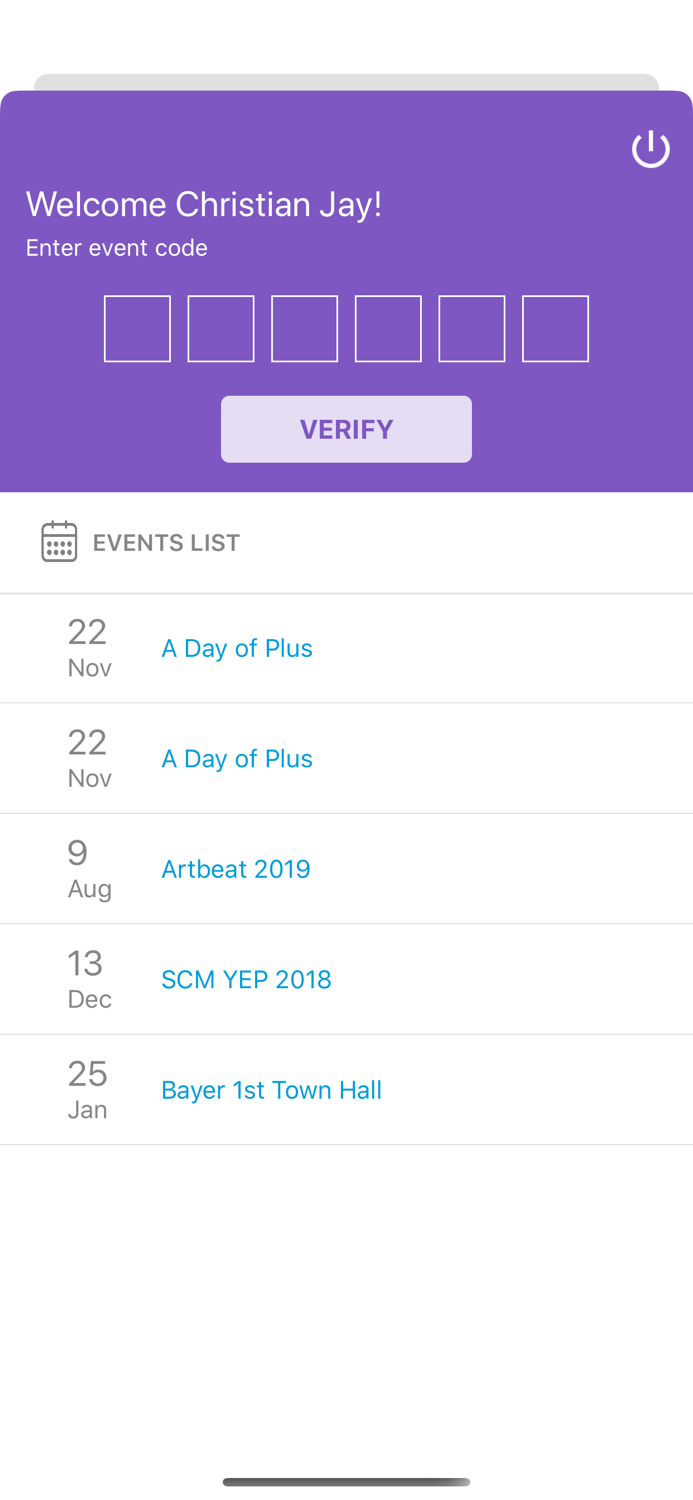
Task: Open the second A Day of Plus event
Action: click(x=237, y=758)
